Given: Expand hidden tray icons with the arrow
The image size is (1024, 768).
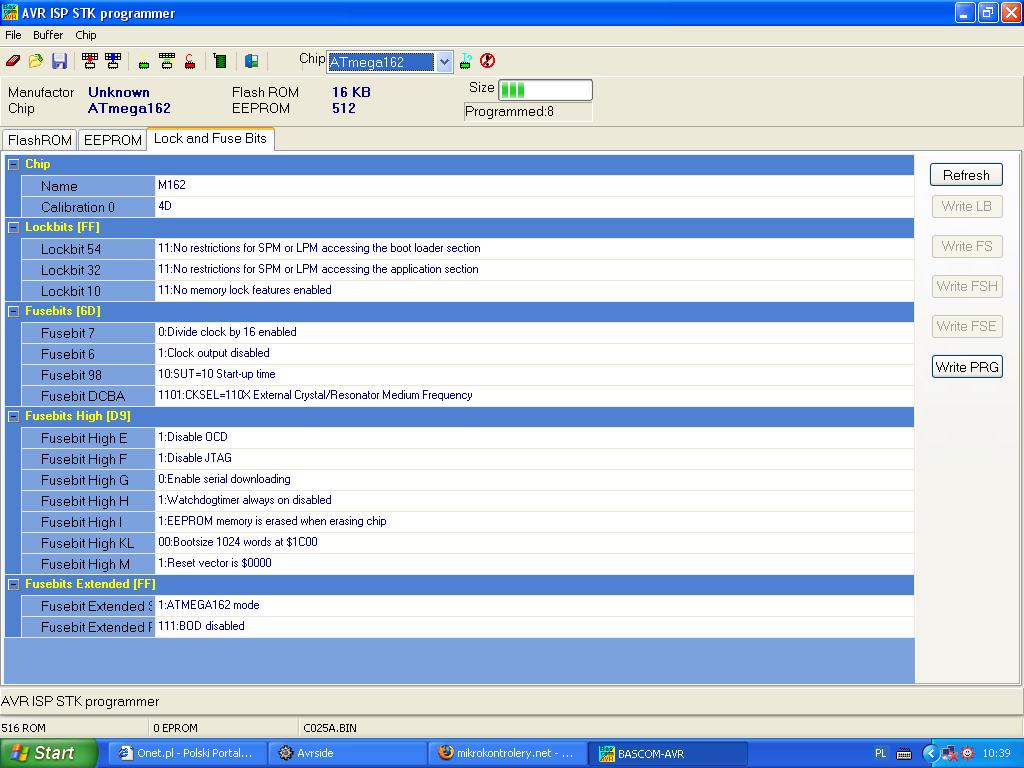Looking at the screenshot, I should [930, 754].
